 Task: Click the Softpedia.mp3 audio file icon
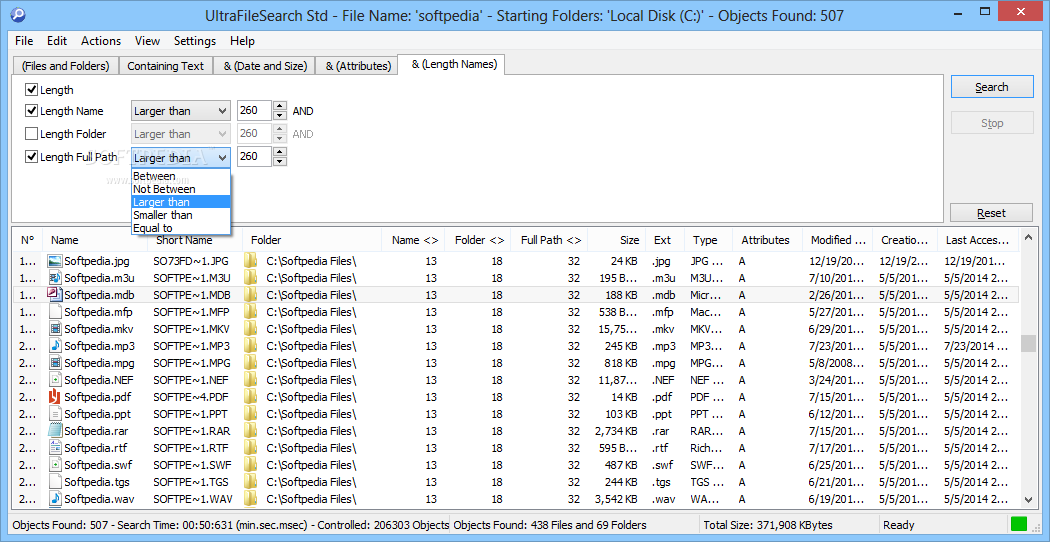tap(55, 346)
